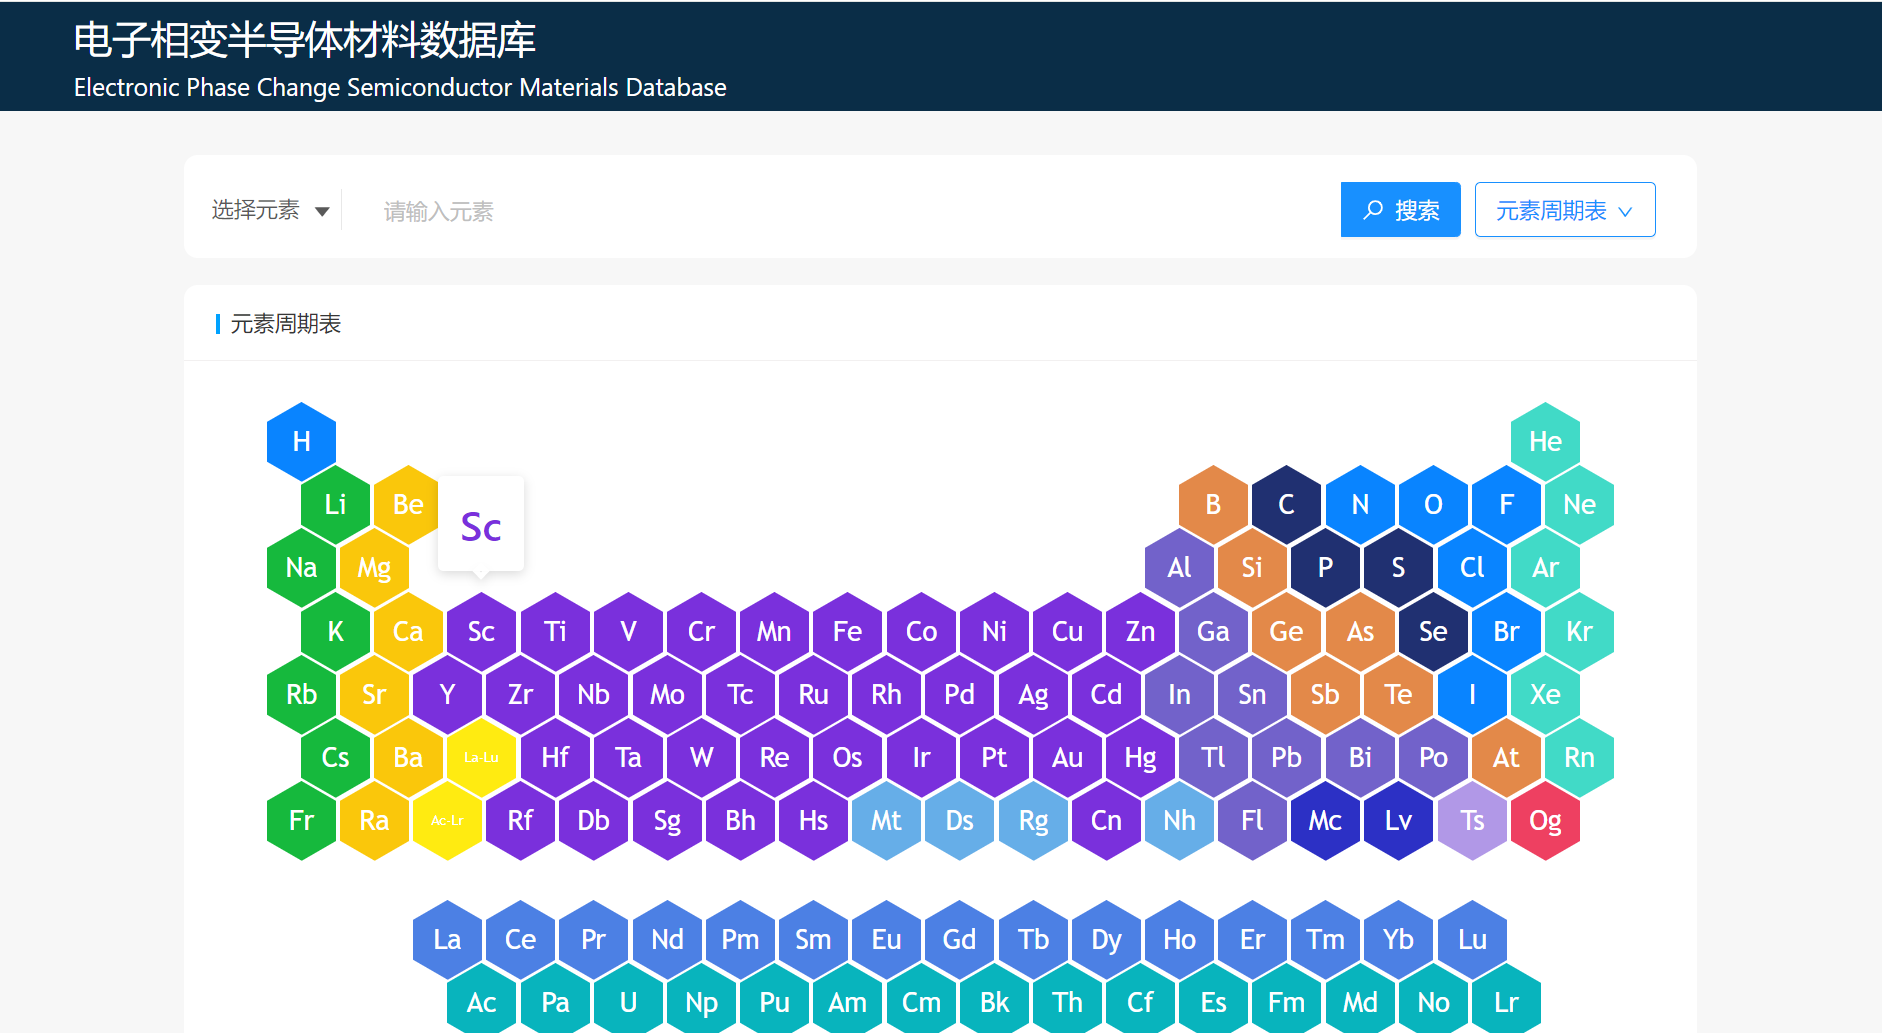Select the Selenium (Se) tile

pos(1433,631)
